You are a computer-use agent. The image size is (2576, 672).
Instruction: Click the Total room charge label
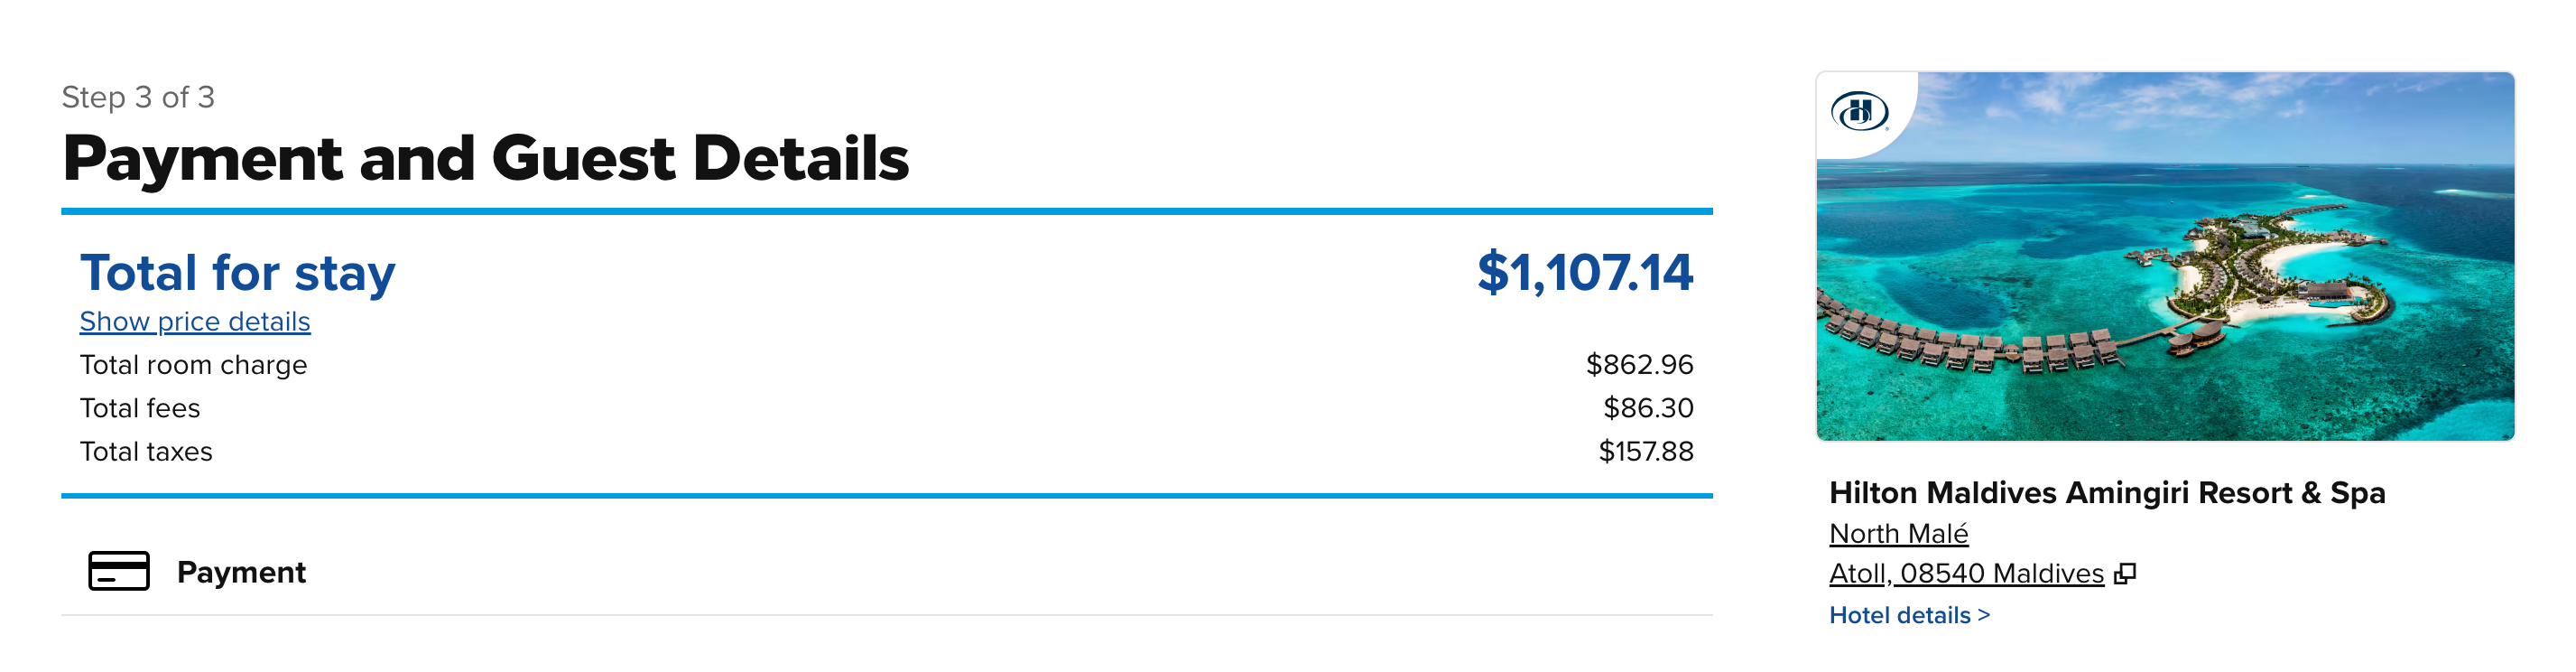[193, 365]
